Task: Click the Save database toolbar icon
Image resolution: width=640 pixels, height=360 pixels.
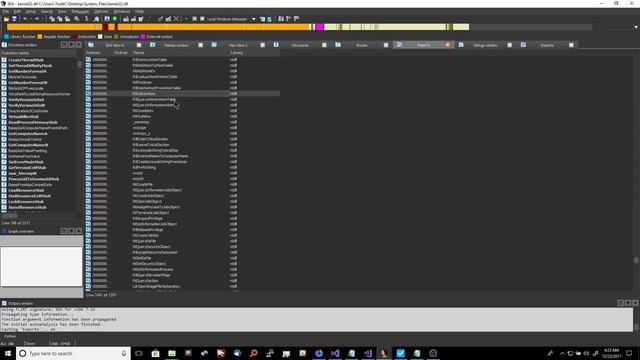Action: pyautogui.click(x=14, y=19)
